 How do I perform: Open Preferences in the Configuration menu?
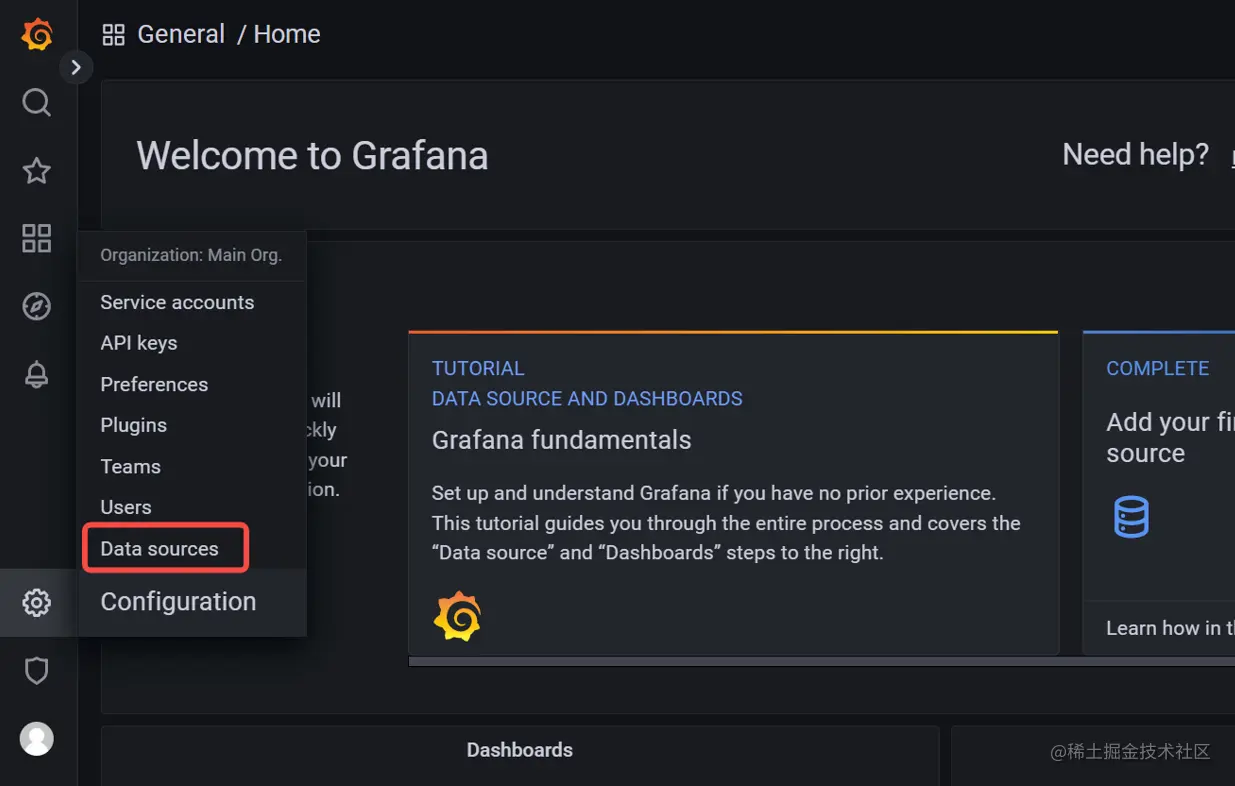(154, 384)
